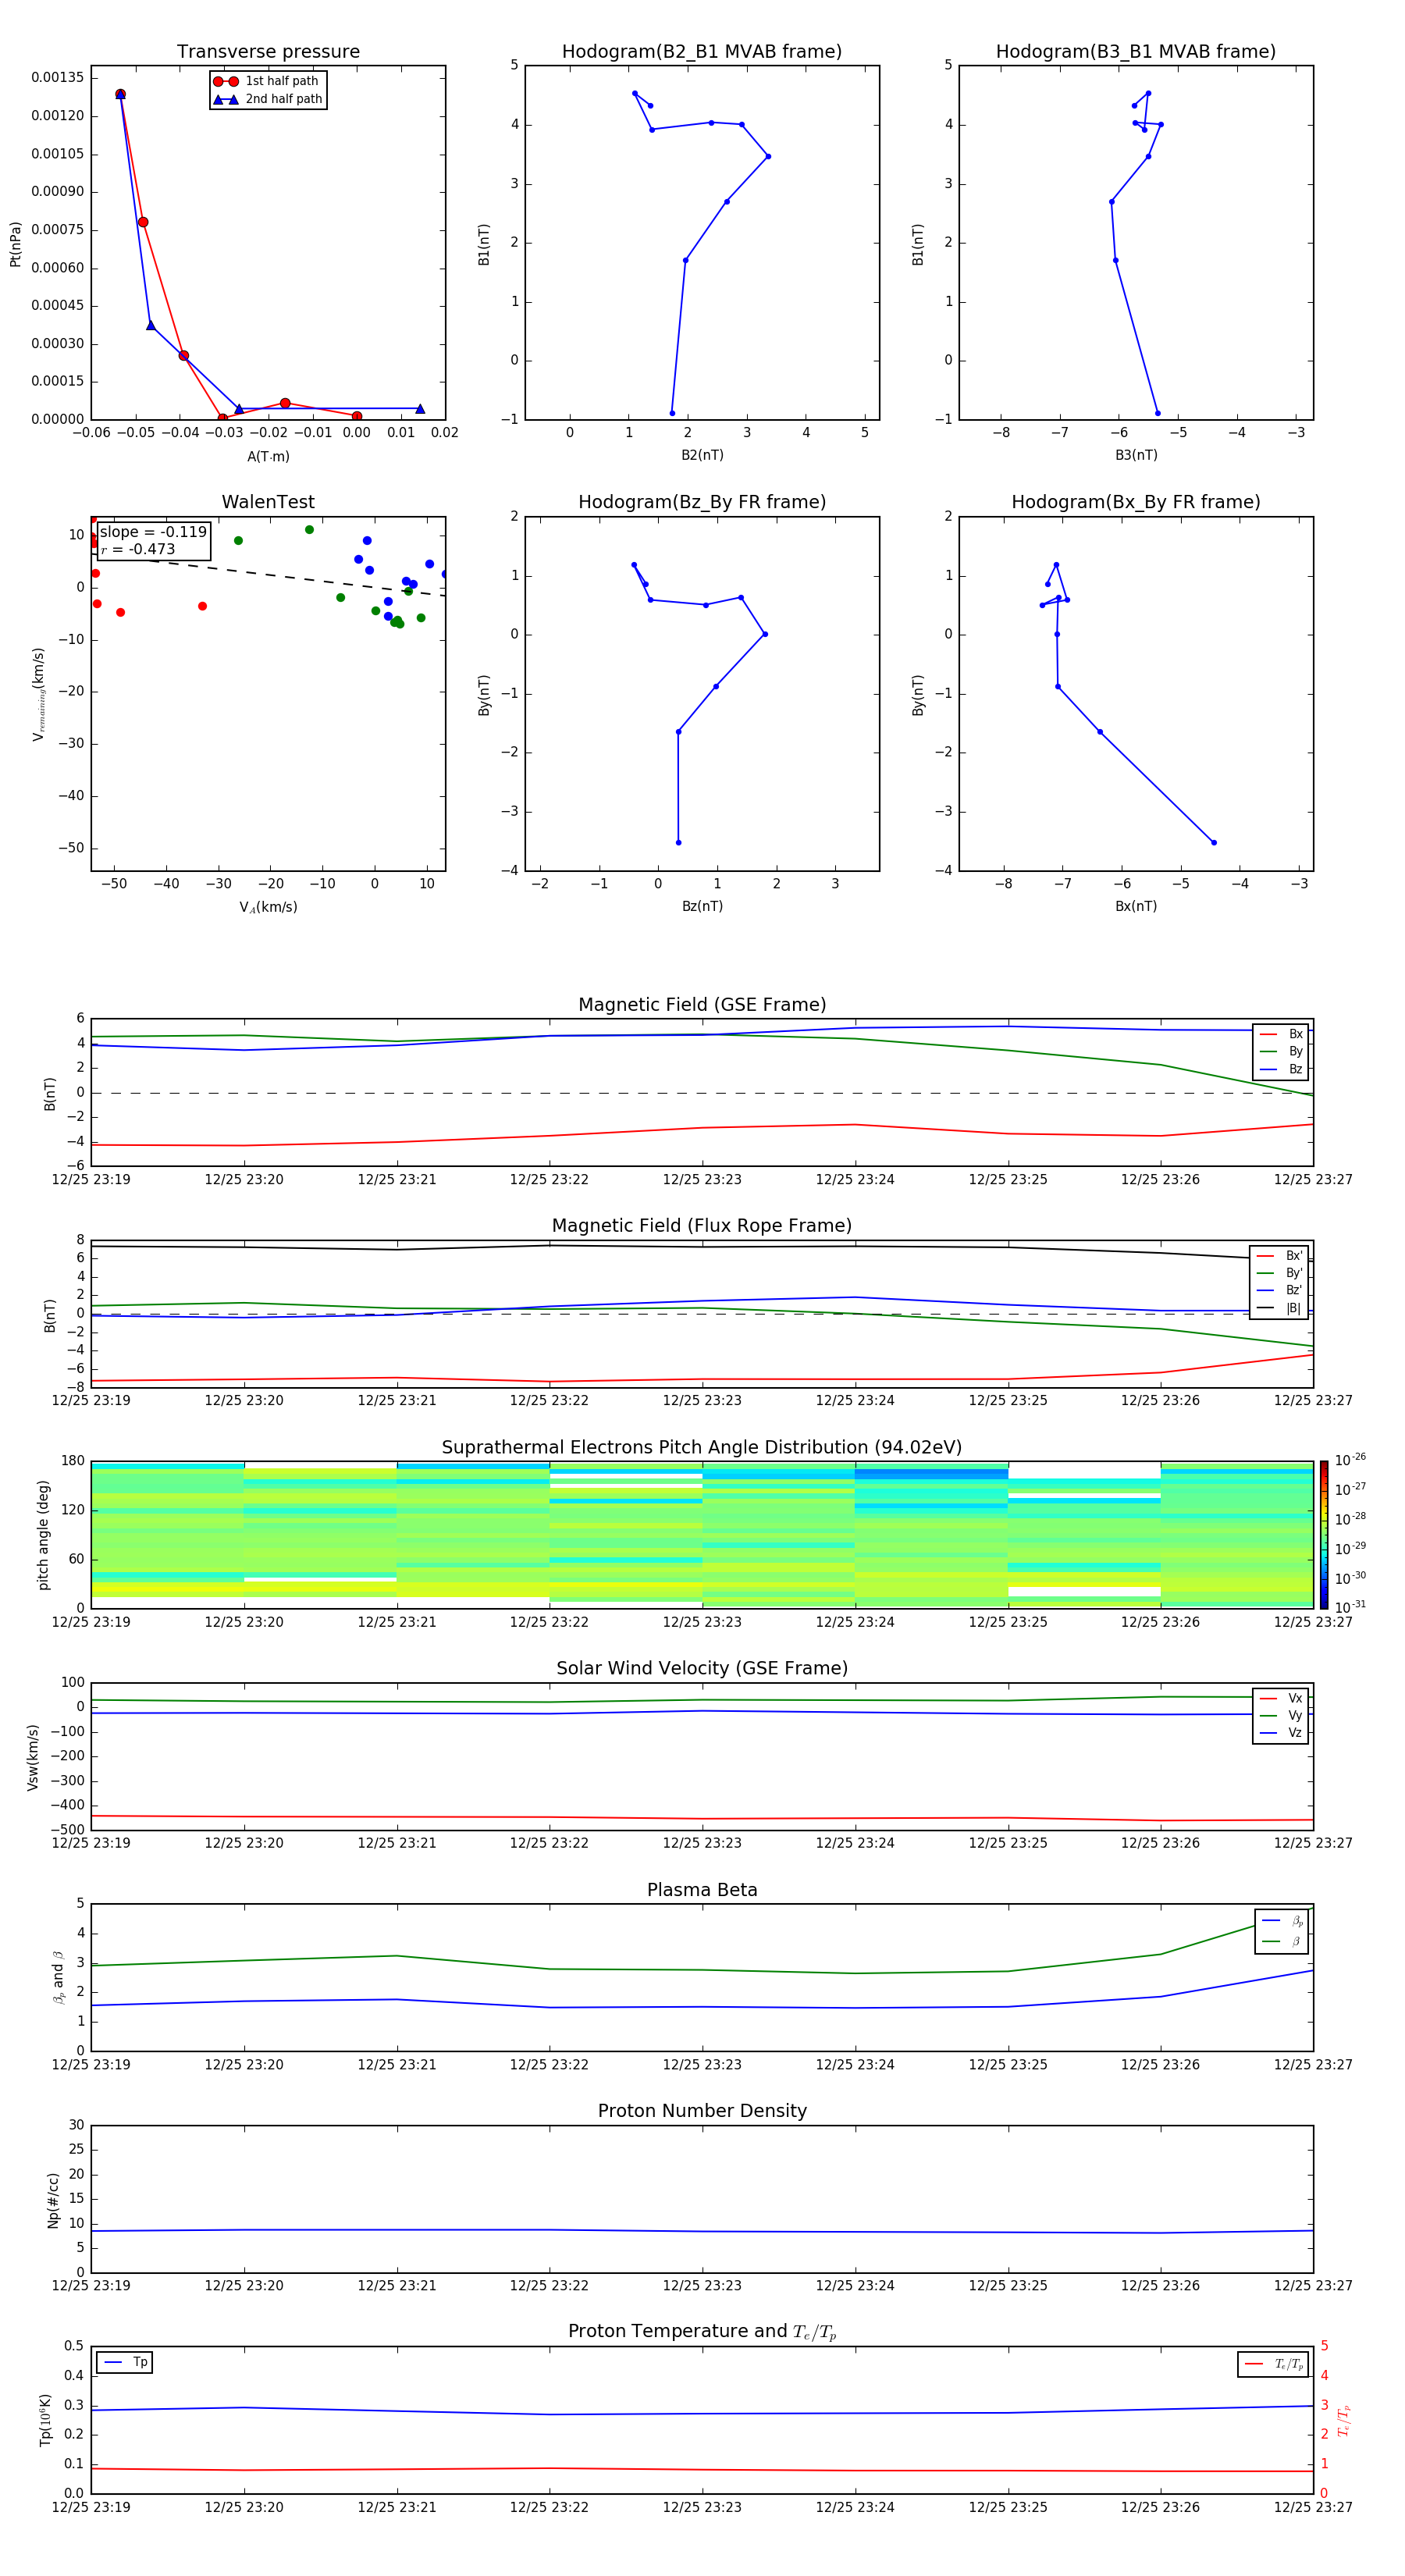This screenshot has height=2576, width=1405.
Task: Click '12/25 23:23' tick under GSE magnetic field
Action: [702, 1180]
